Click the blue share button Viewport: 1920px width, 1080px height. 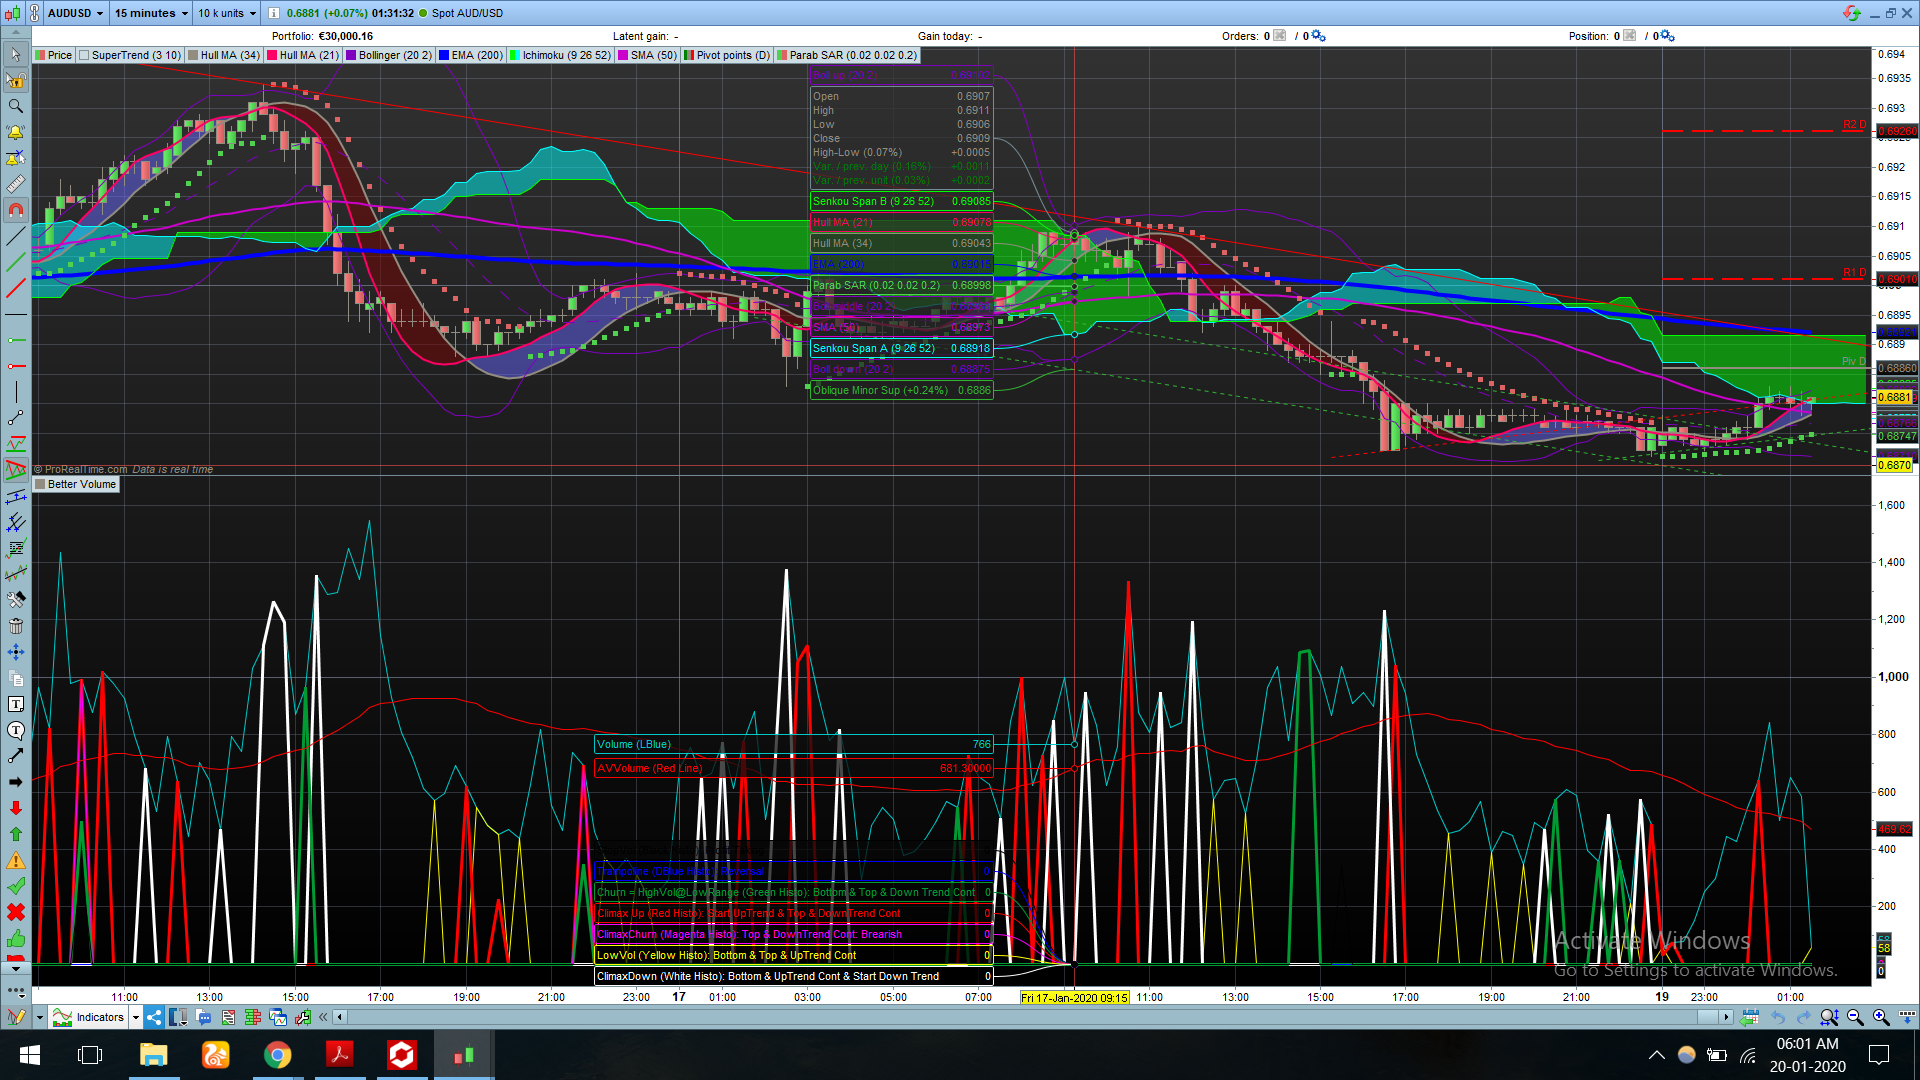tap(154, 1017)
